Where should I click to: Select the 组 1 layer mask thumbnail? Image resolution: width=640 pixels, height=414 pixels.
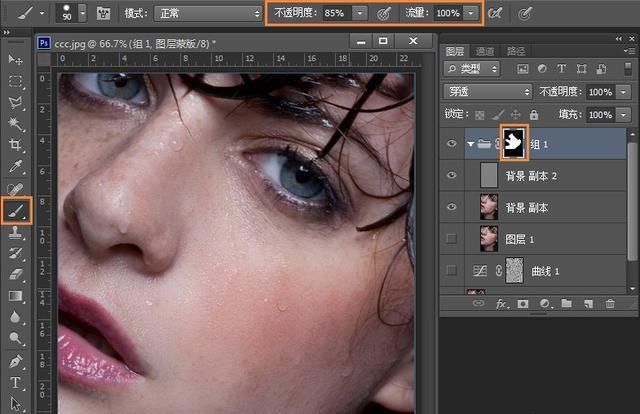coord(514,143)
